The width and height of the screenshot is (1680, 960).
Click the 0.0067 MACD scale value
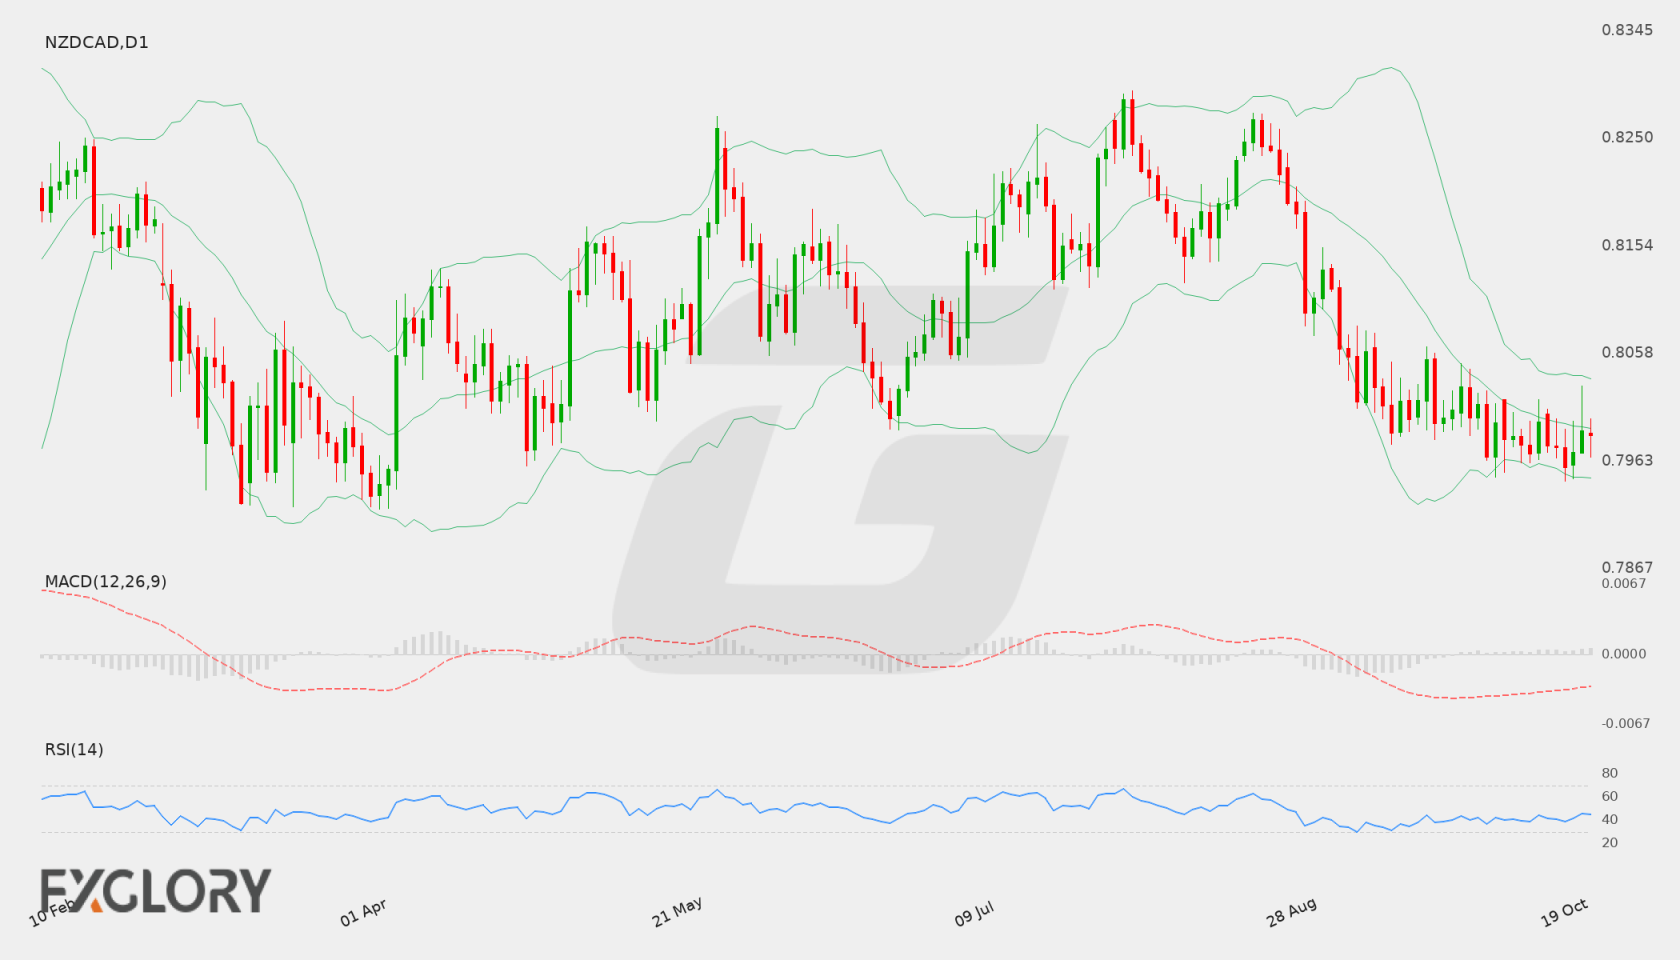(1624, 583)
